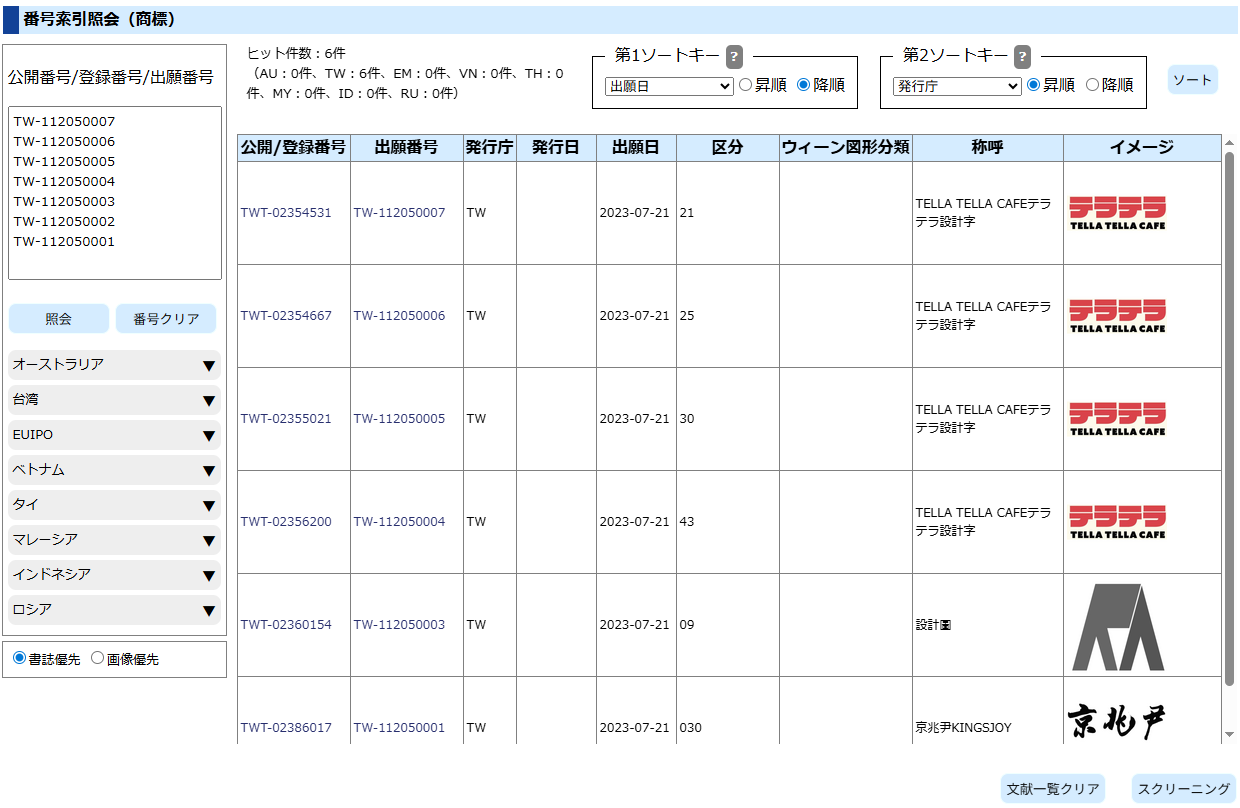Click the スクリーニング button
The width and height of the screenshot is (1240, 808).
1183,789
